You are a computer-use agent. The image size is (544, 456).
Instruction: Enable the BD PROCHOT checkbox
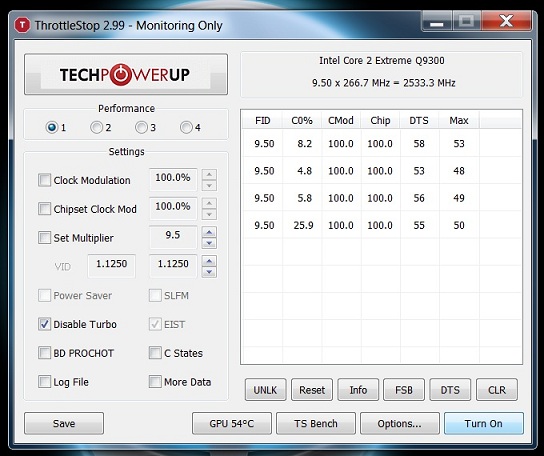point(44,353)
